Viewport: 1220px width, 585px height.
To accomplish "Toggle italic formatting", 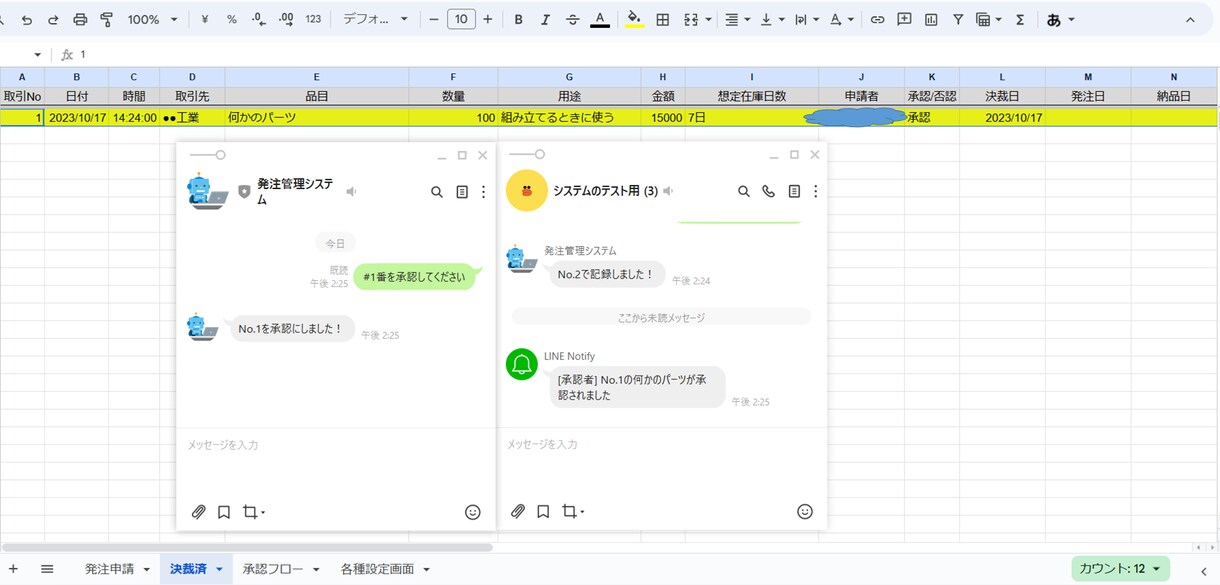I will (x=545, y=20).
